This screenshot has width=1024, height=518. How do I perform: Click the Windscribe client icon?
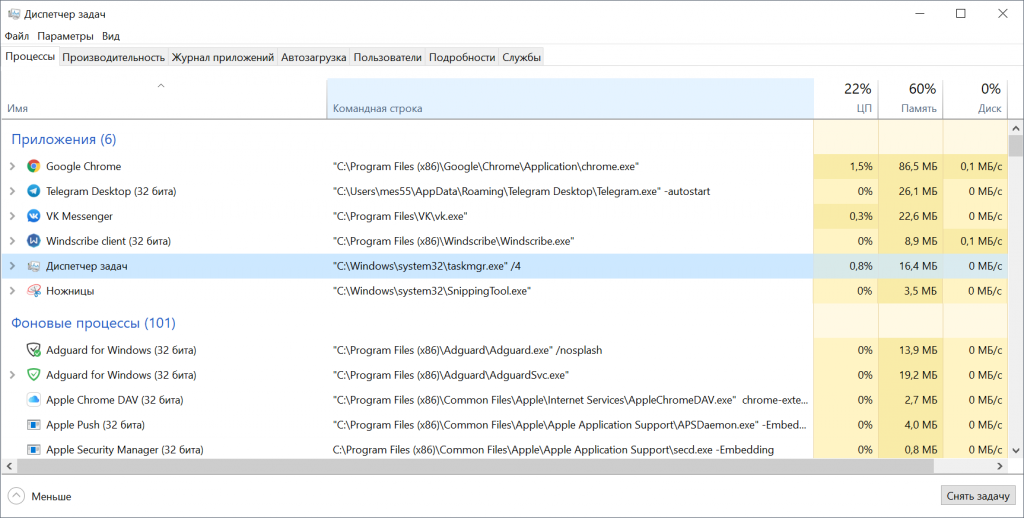point(33,241)
